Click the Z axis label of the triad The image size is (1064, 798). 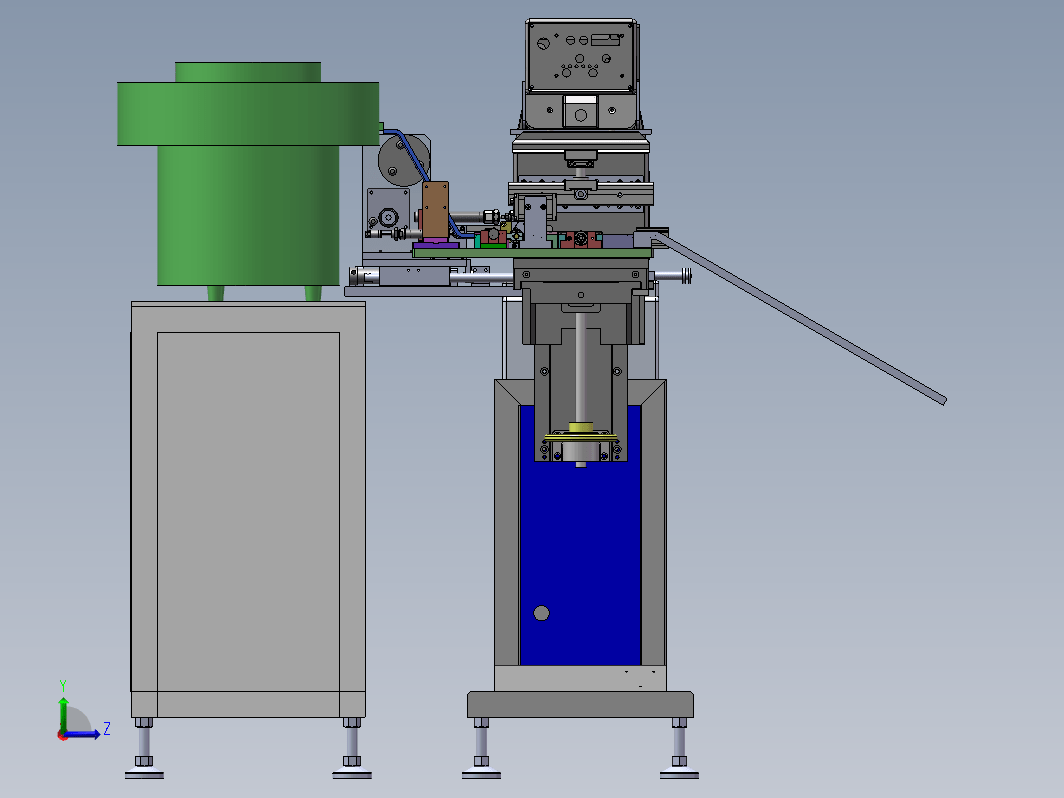click(x=107, y=729)
